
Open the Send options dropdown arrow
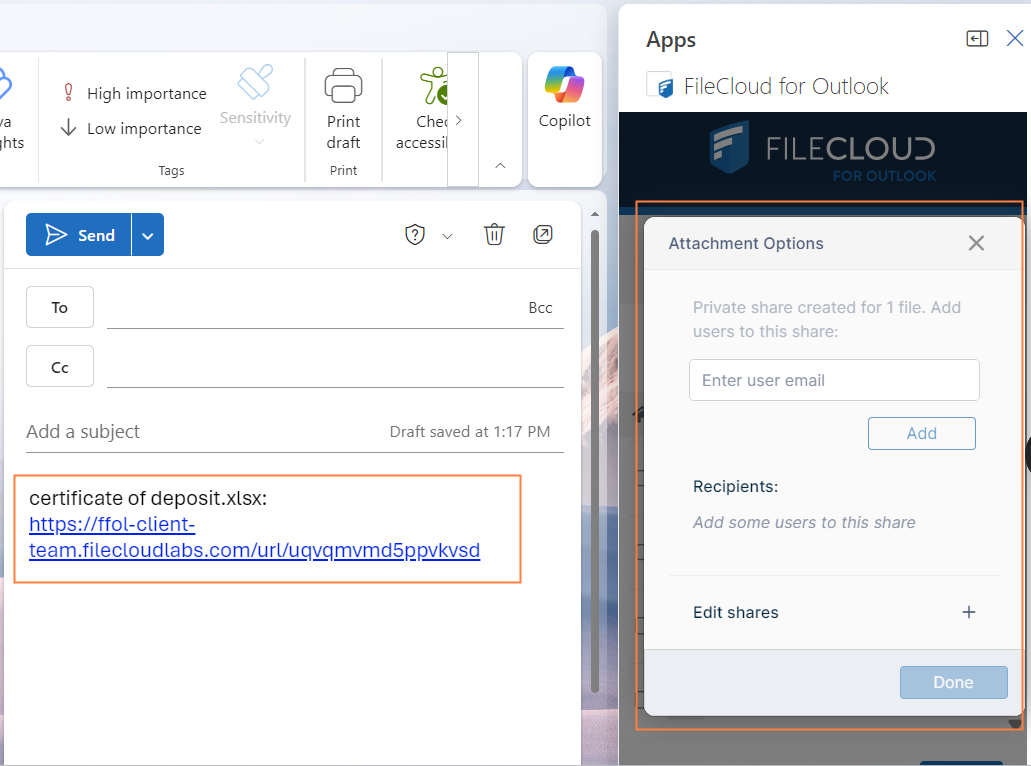(148, 235)
